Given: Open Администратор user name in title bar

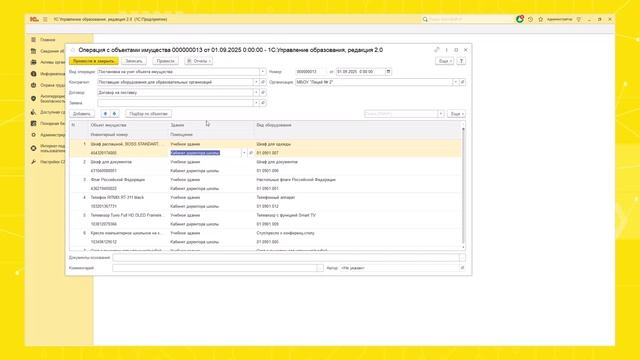Looking at the screenshot, I should (559, 19).
